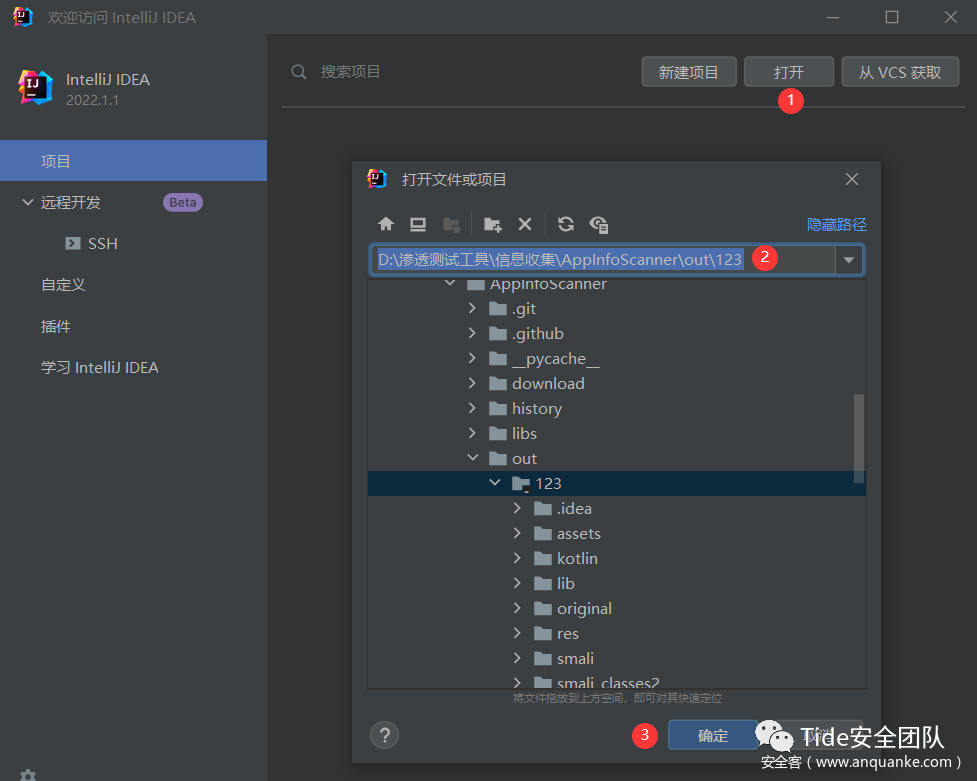Click the Beta badge next to 远程开发
Screen dimensions: 977x781
[x=183, y=203]
